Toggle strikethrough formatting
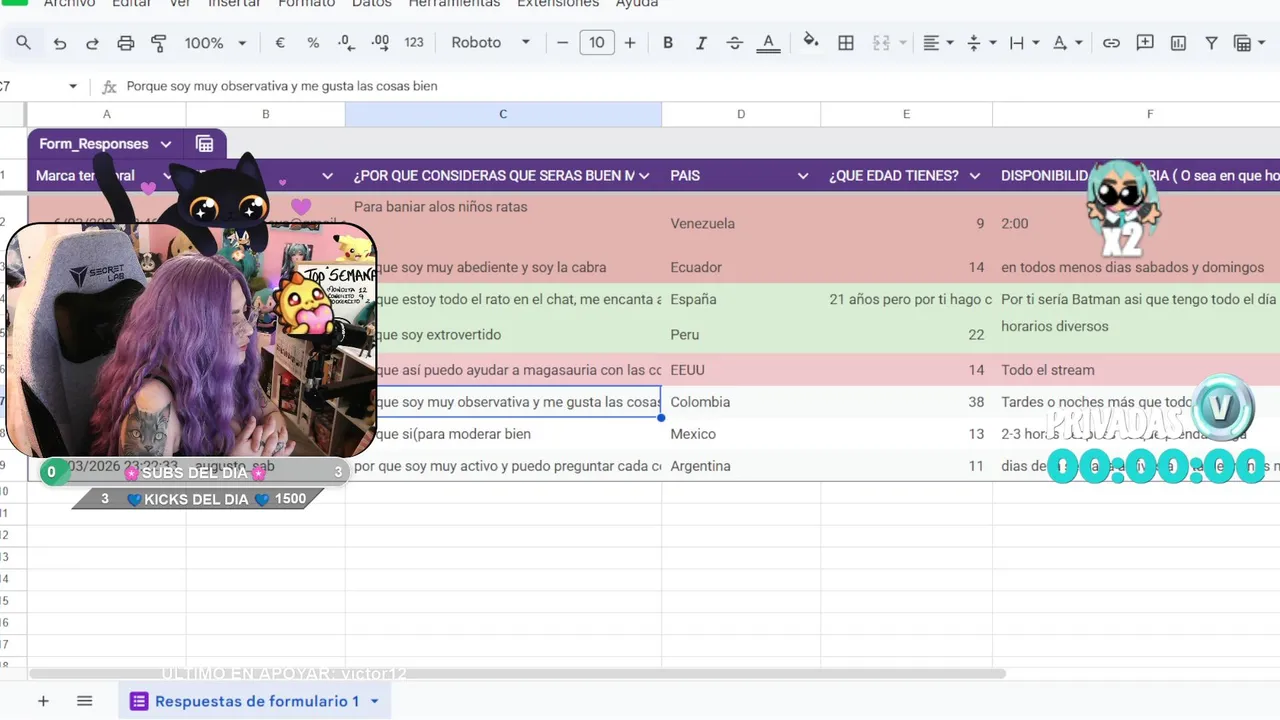 coord(735,43)
